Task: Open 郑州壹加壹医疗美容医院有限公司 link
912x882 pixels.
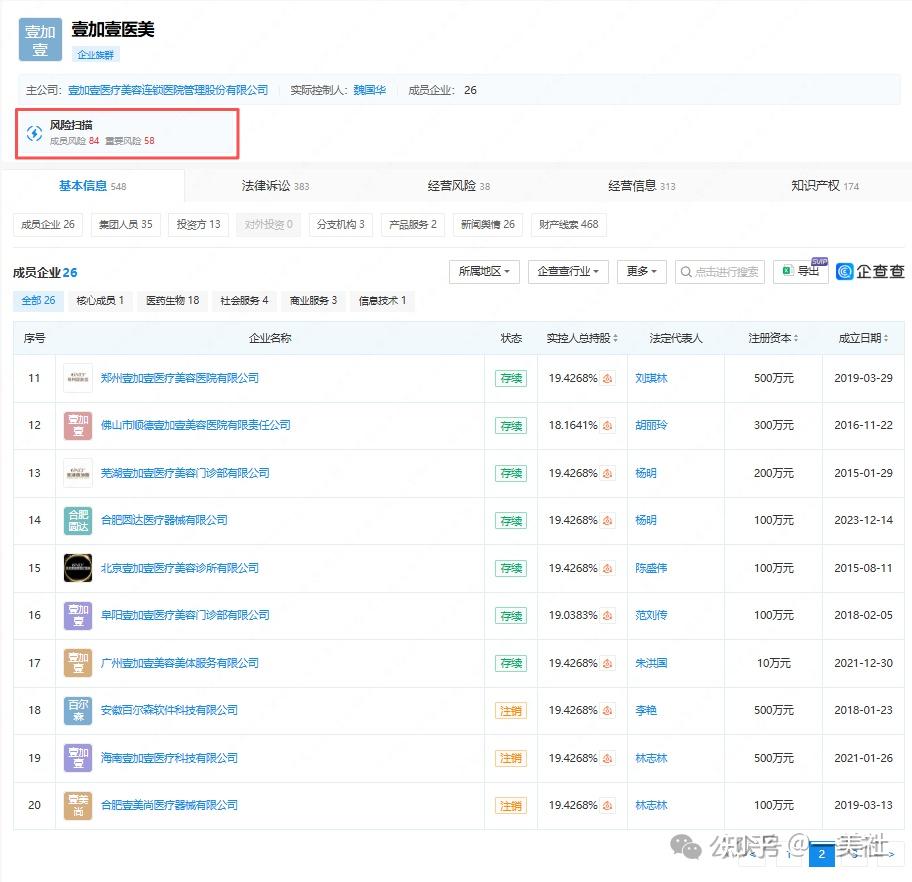Action: (x=180, y=378)
